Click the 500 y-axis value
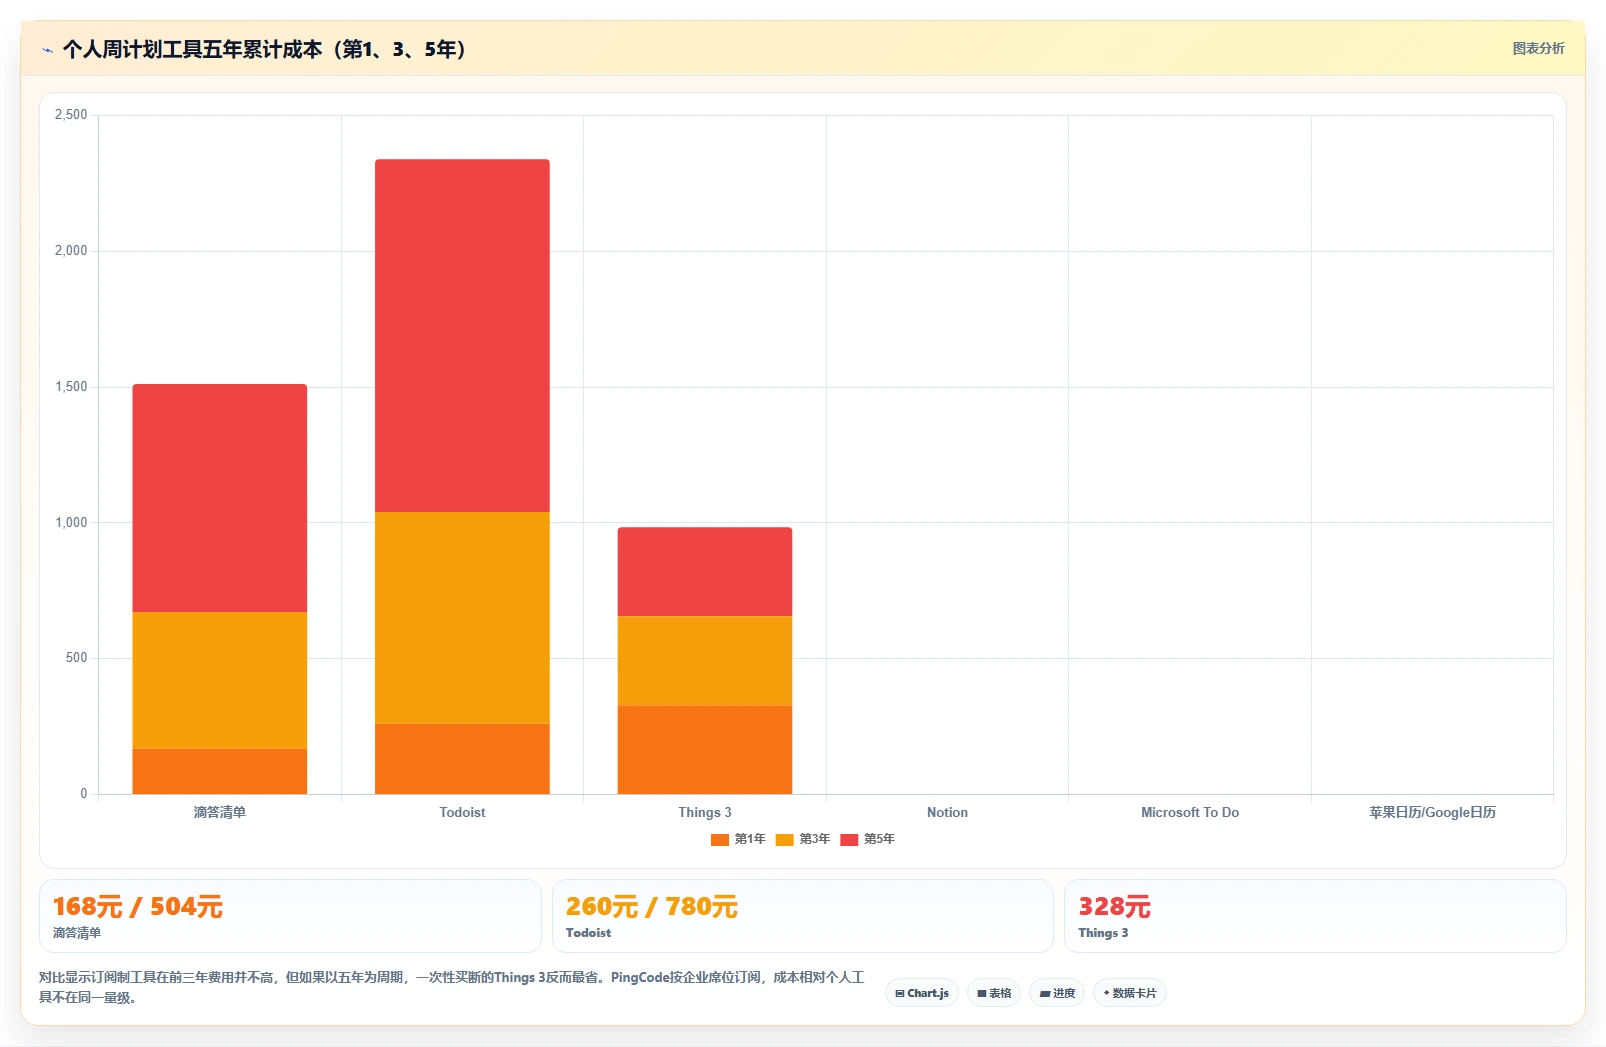Viewport: 1606px width, 1047px height. [77, 658]
